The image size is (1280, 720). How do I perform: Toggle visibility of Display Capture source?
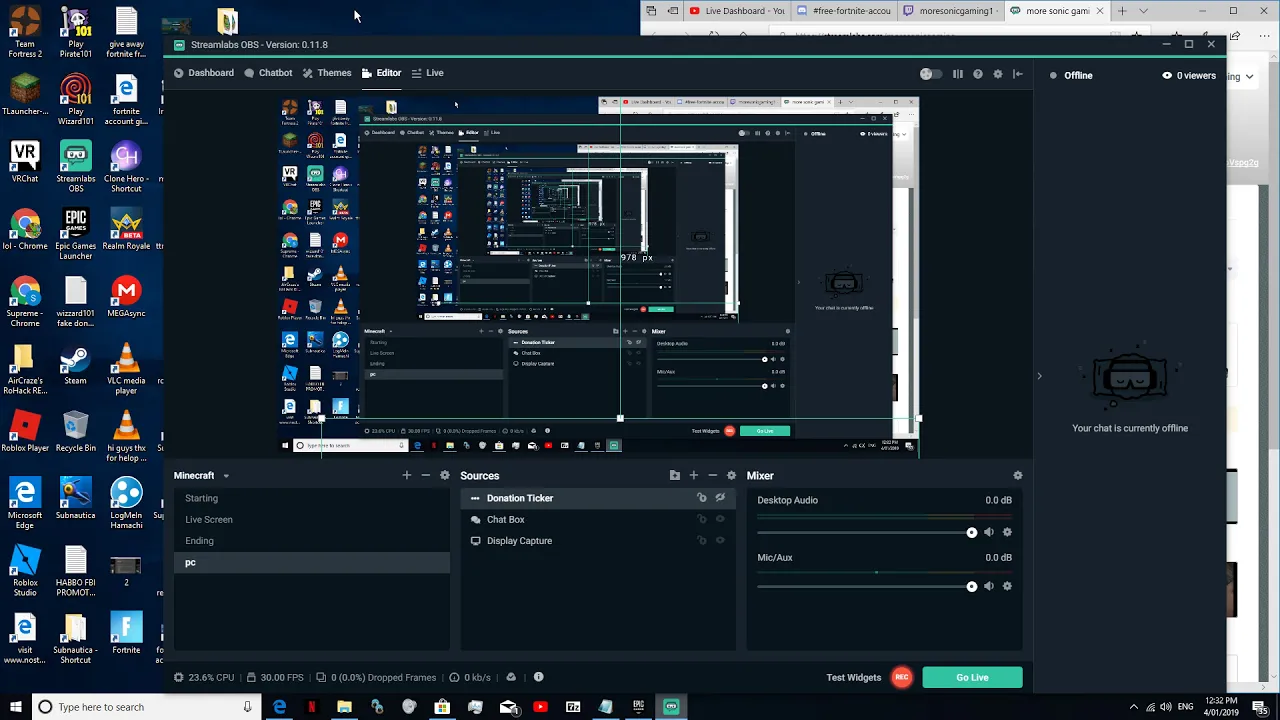pyautogui.click(x=720, y=541)
